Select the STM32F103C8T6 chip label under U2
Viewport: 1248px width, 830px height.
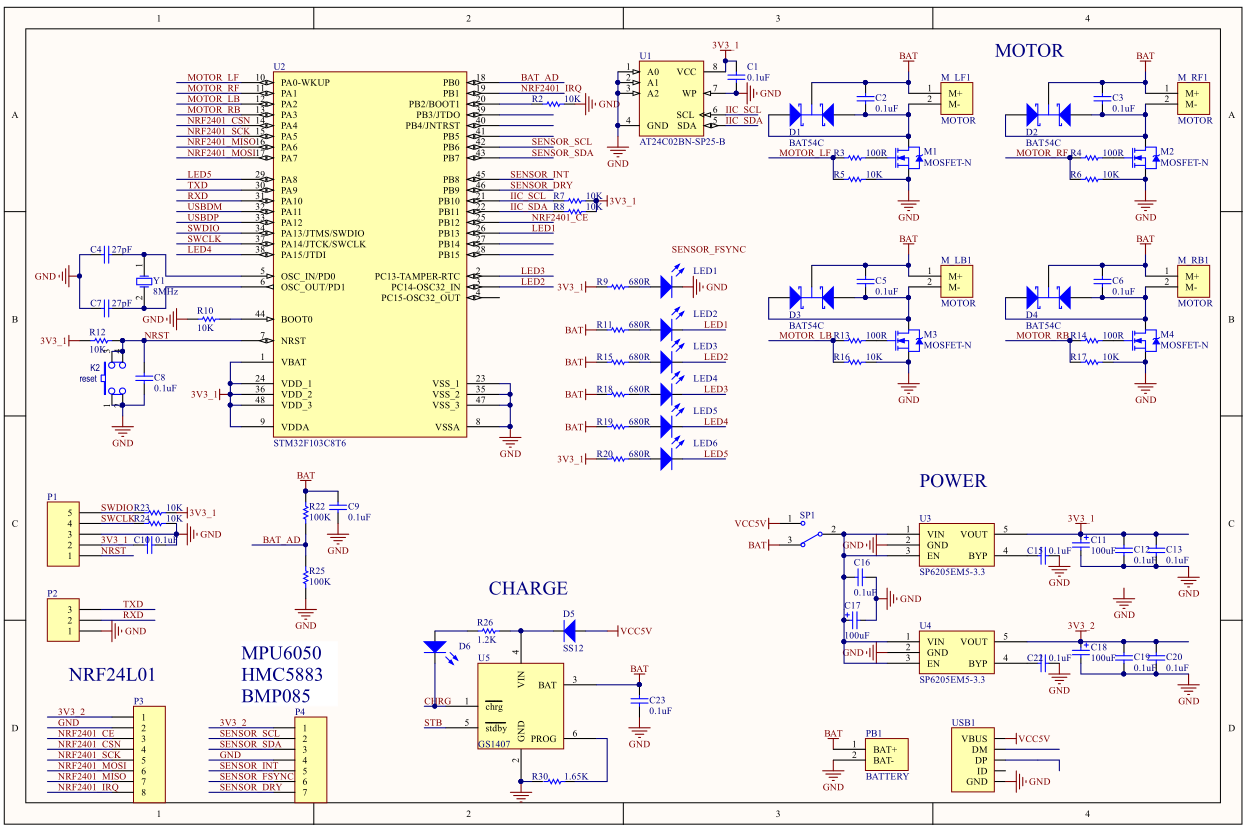(310, 442)
